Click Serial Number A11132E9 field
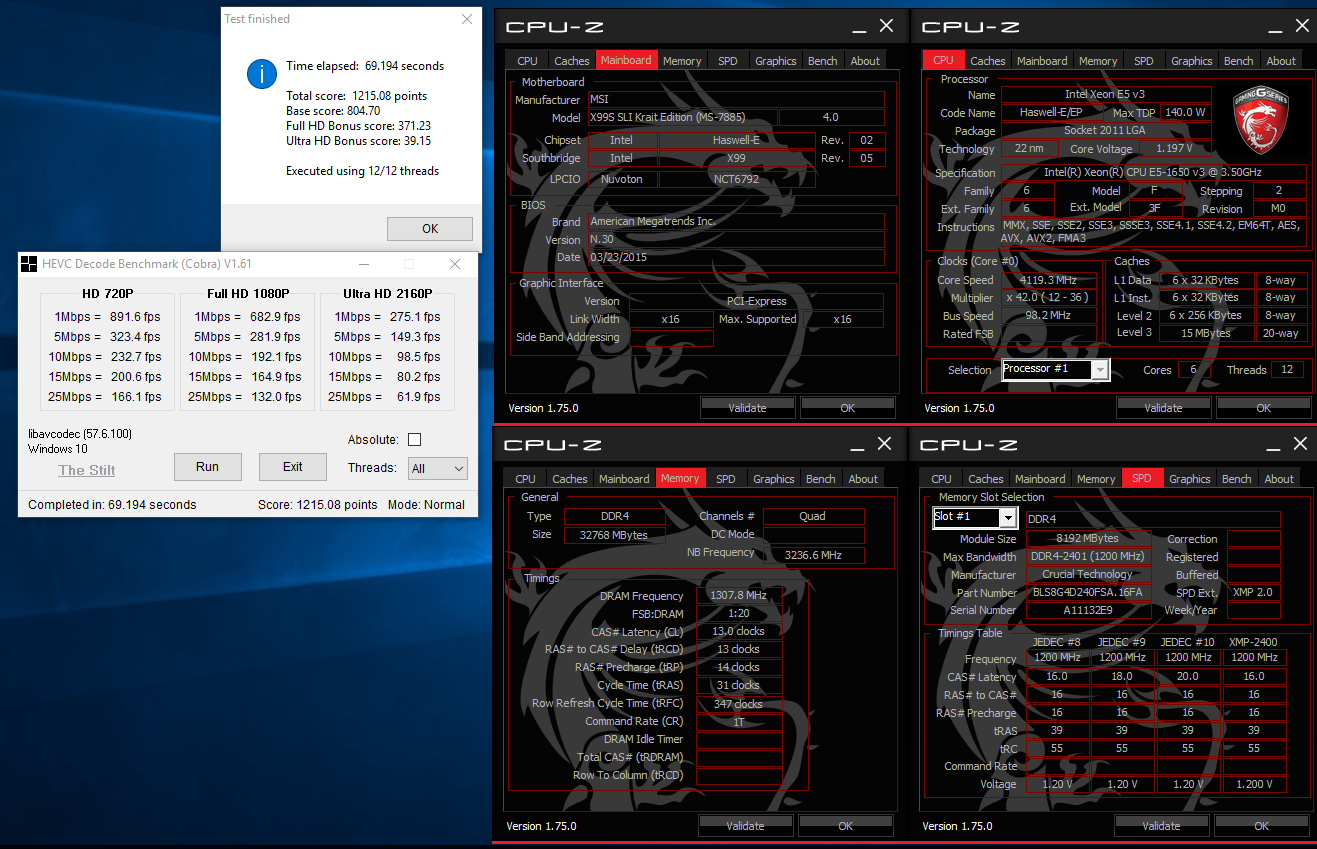 [x=1087, y=610]
